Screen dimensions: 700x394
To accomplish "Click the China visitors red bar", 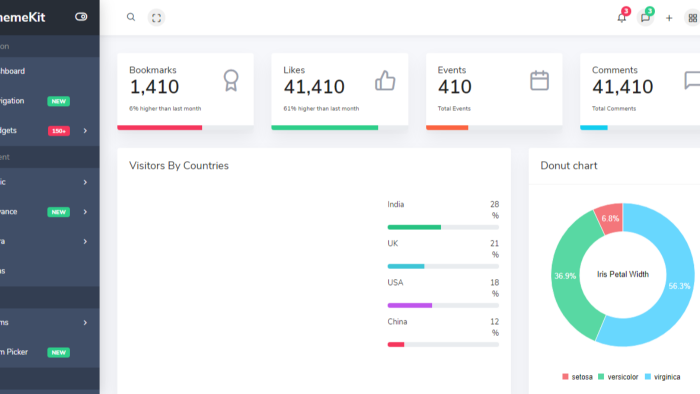I will 396,344.
